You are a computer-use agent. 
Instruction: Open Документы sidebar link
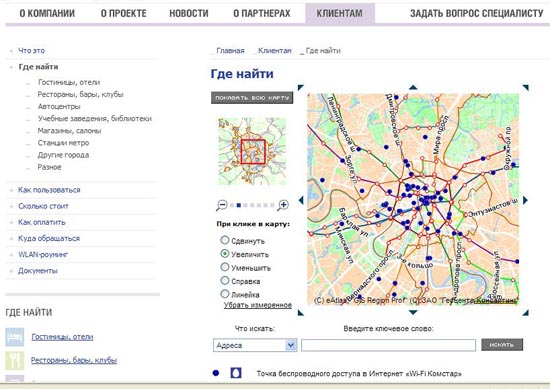click(x=38, y=270)
